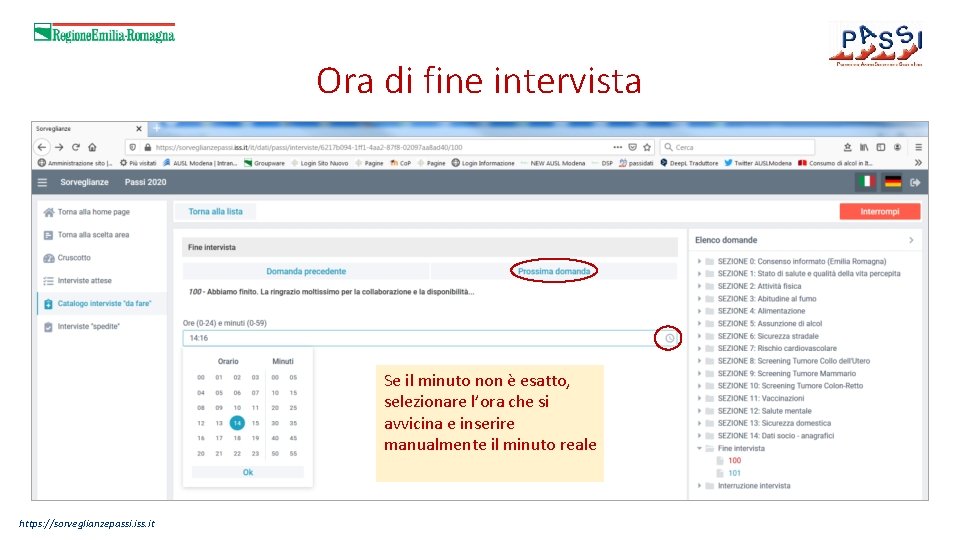Viewport: 960px width, 540px height.
Task: Click the Torna alla home page item
Action: coord(94,212)
